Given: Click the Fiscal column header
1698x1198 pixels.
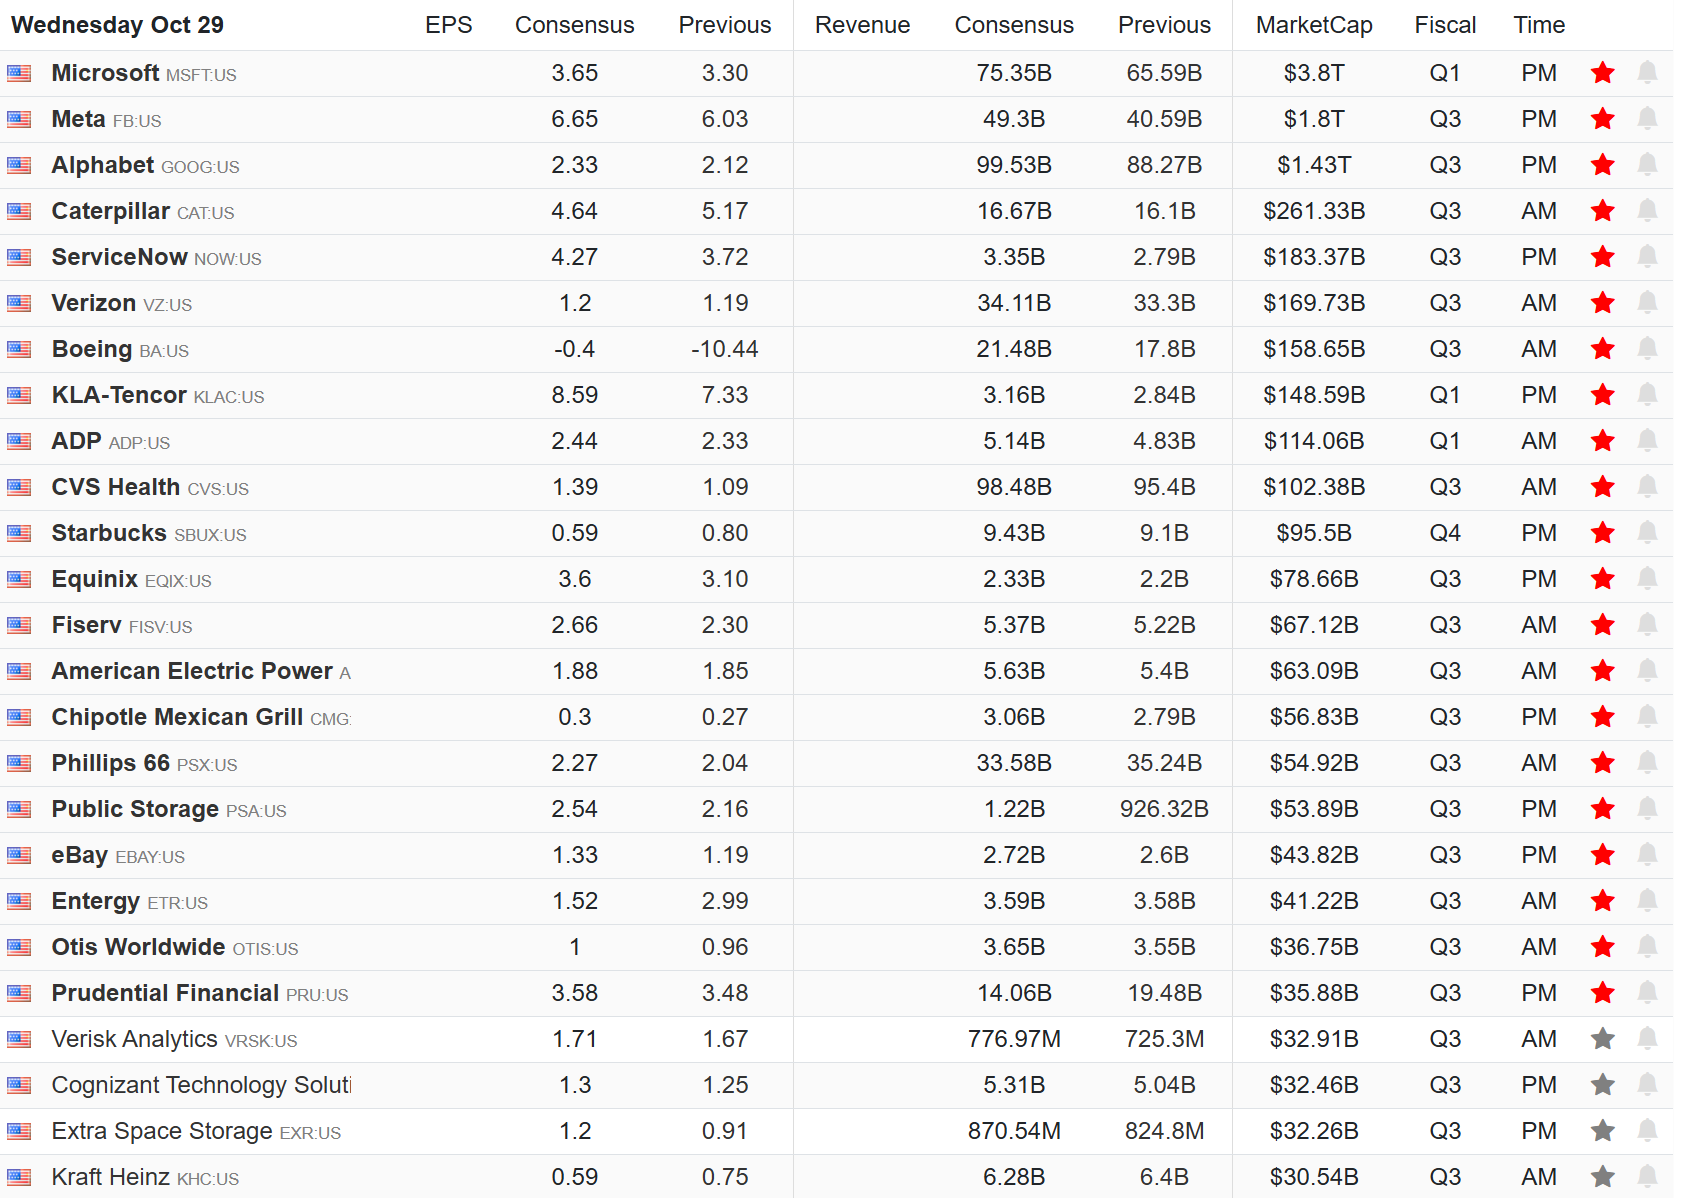Looking at the screenshot, I should point(1444,25).
